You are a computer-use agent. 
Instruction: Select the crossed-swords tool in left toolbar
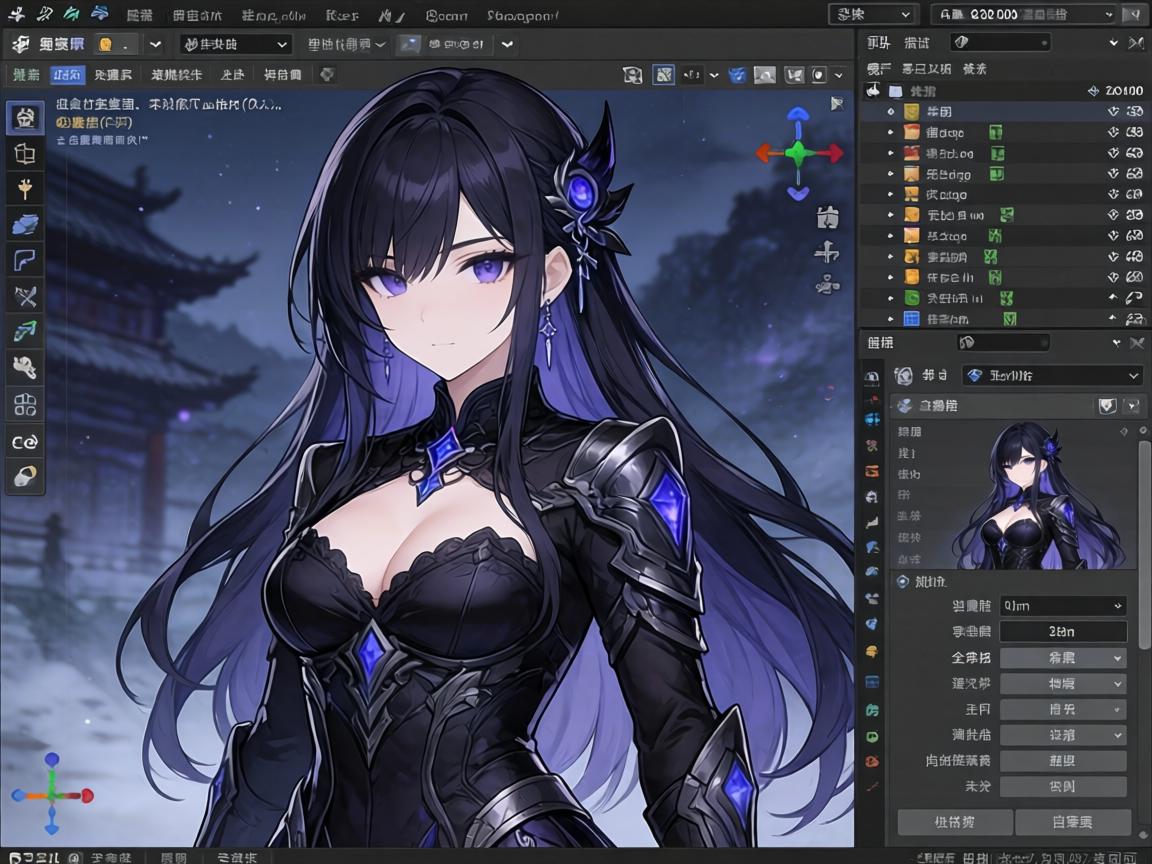25,295
